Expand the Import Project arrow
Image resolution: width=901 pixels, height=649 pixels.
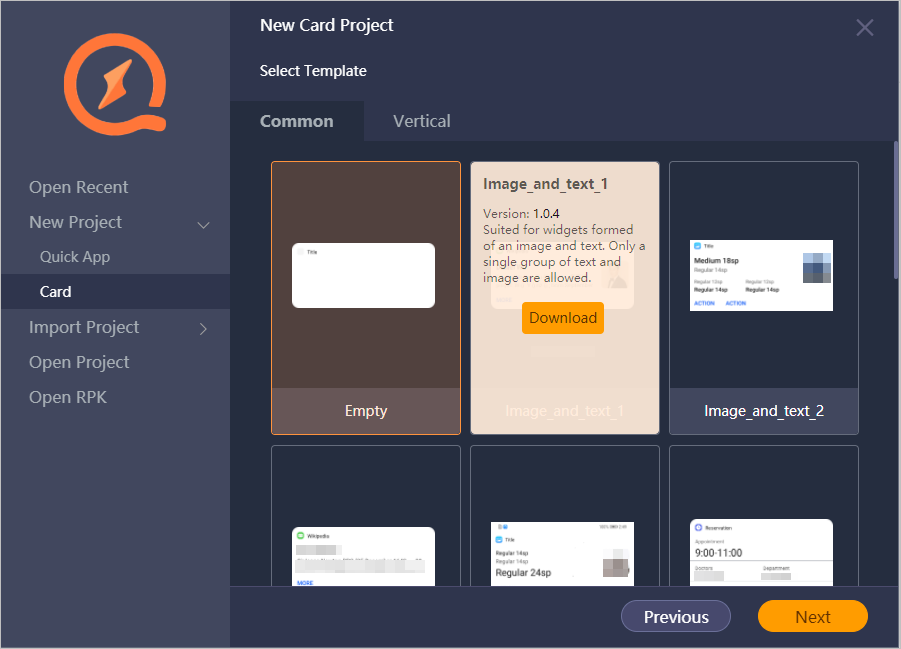tap(203, 329)
